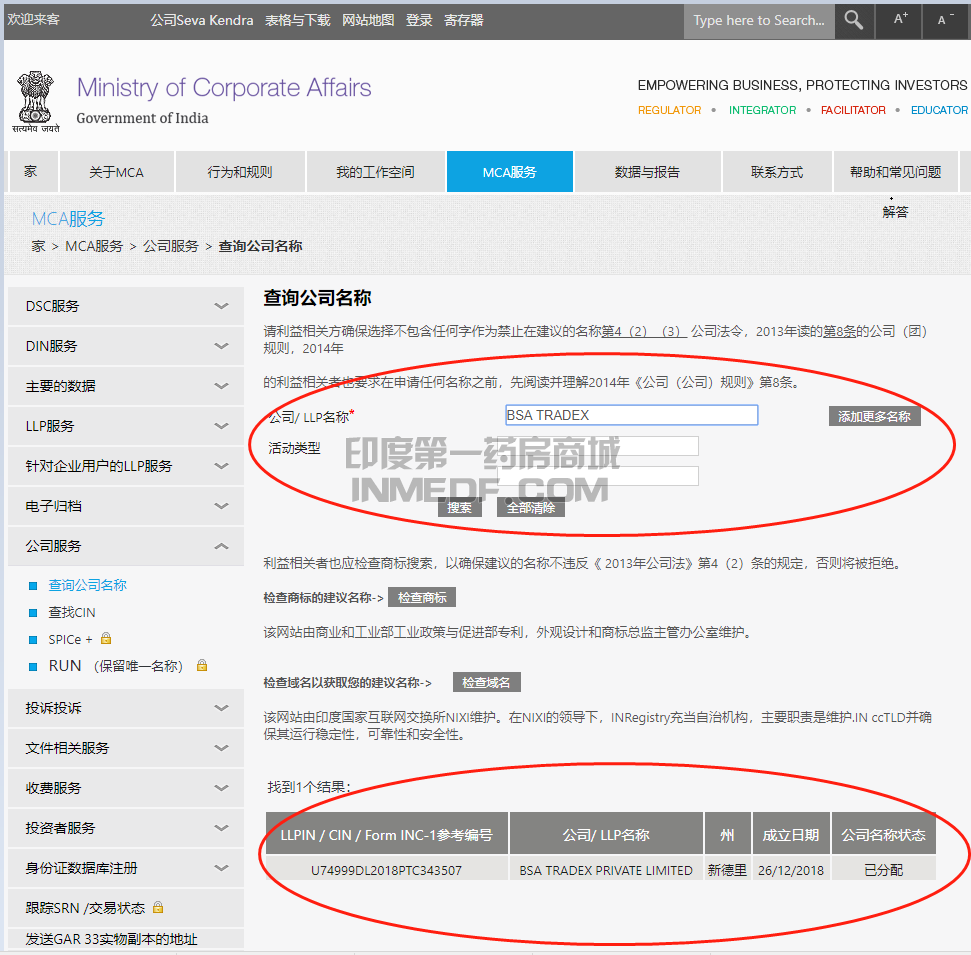Click the Ministry of Corporate Affairs emblem logo
Viewport: 971px width, 955px height.
click(36, 100)
